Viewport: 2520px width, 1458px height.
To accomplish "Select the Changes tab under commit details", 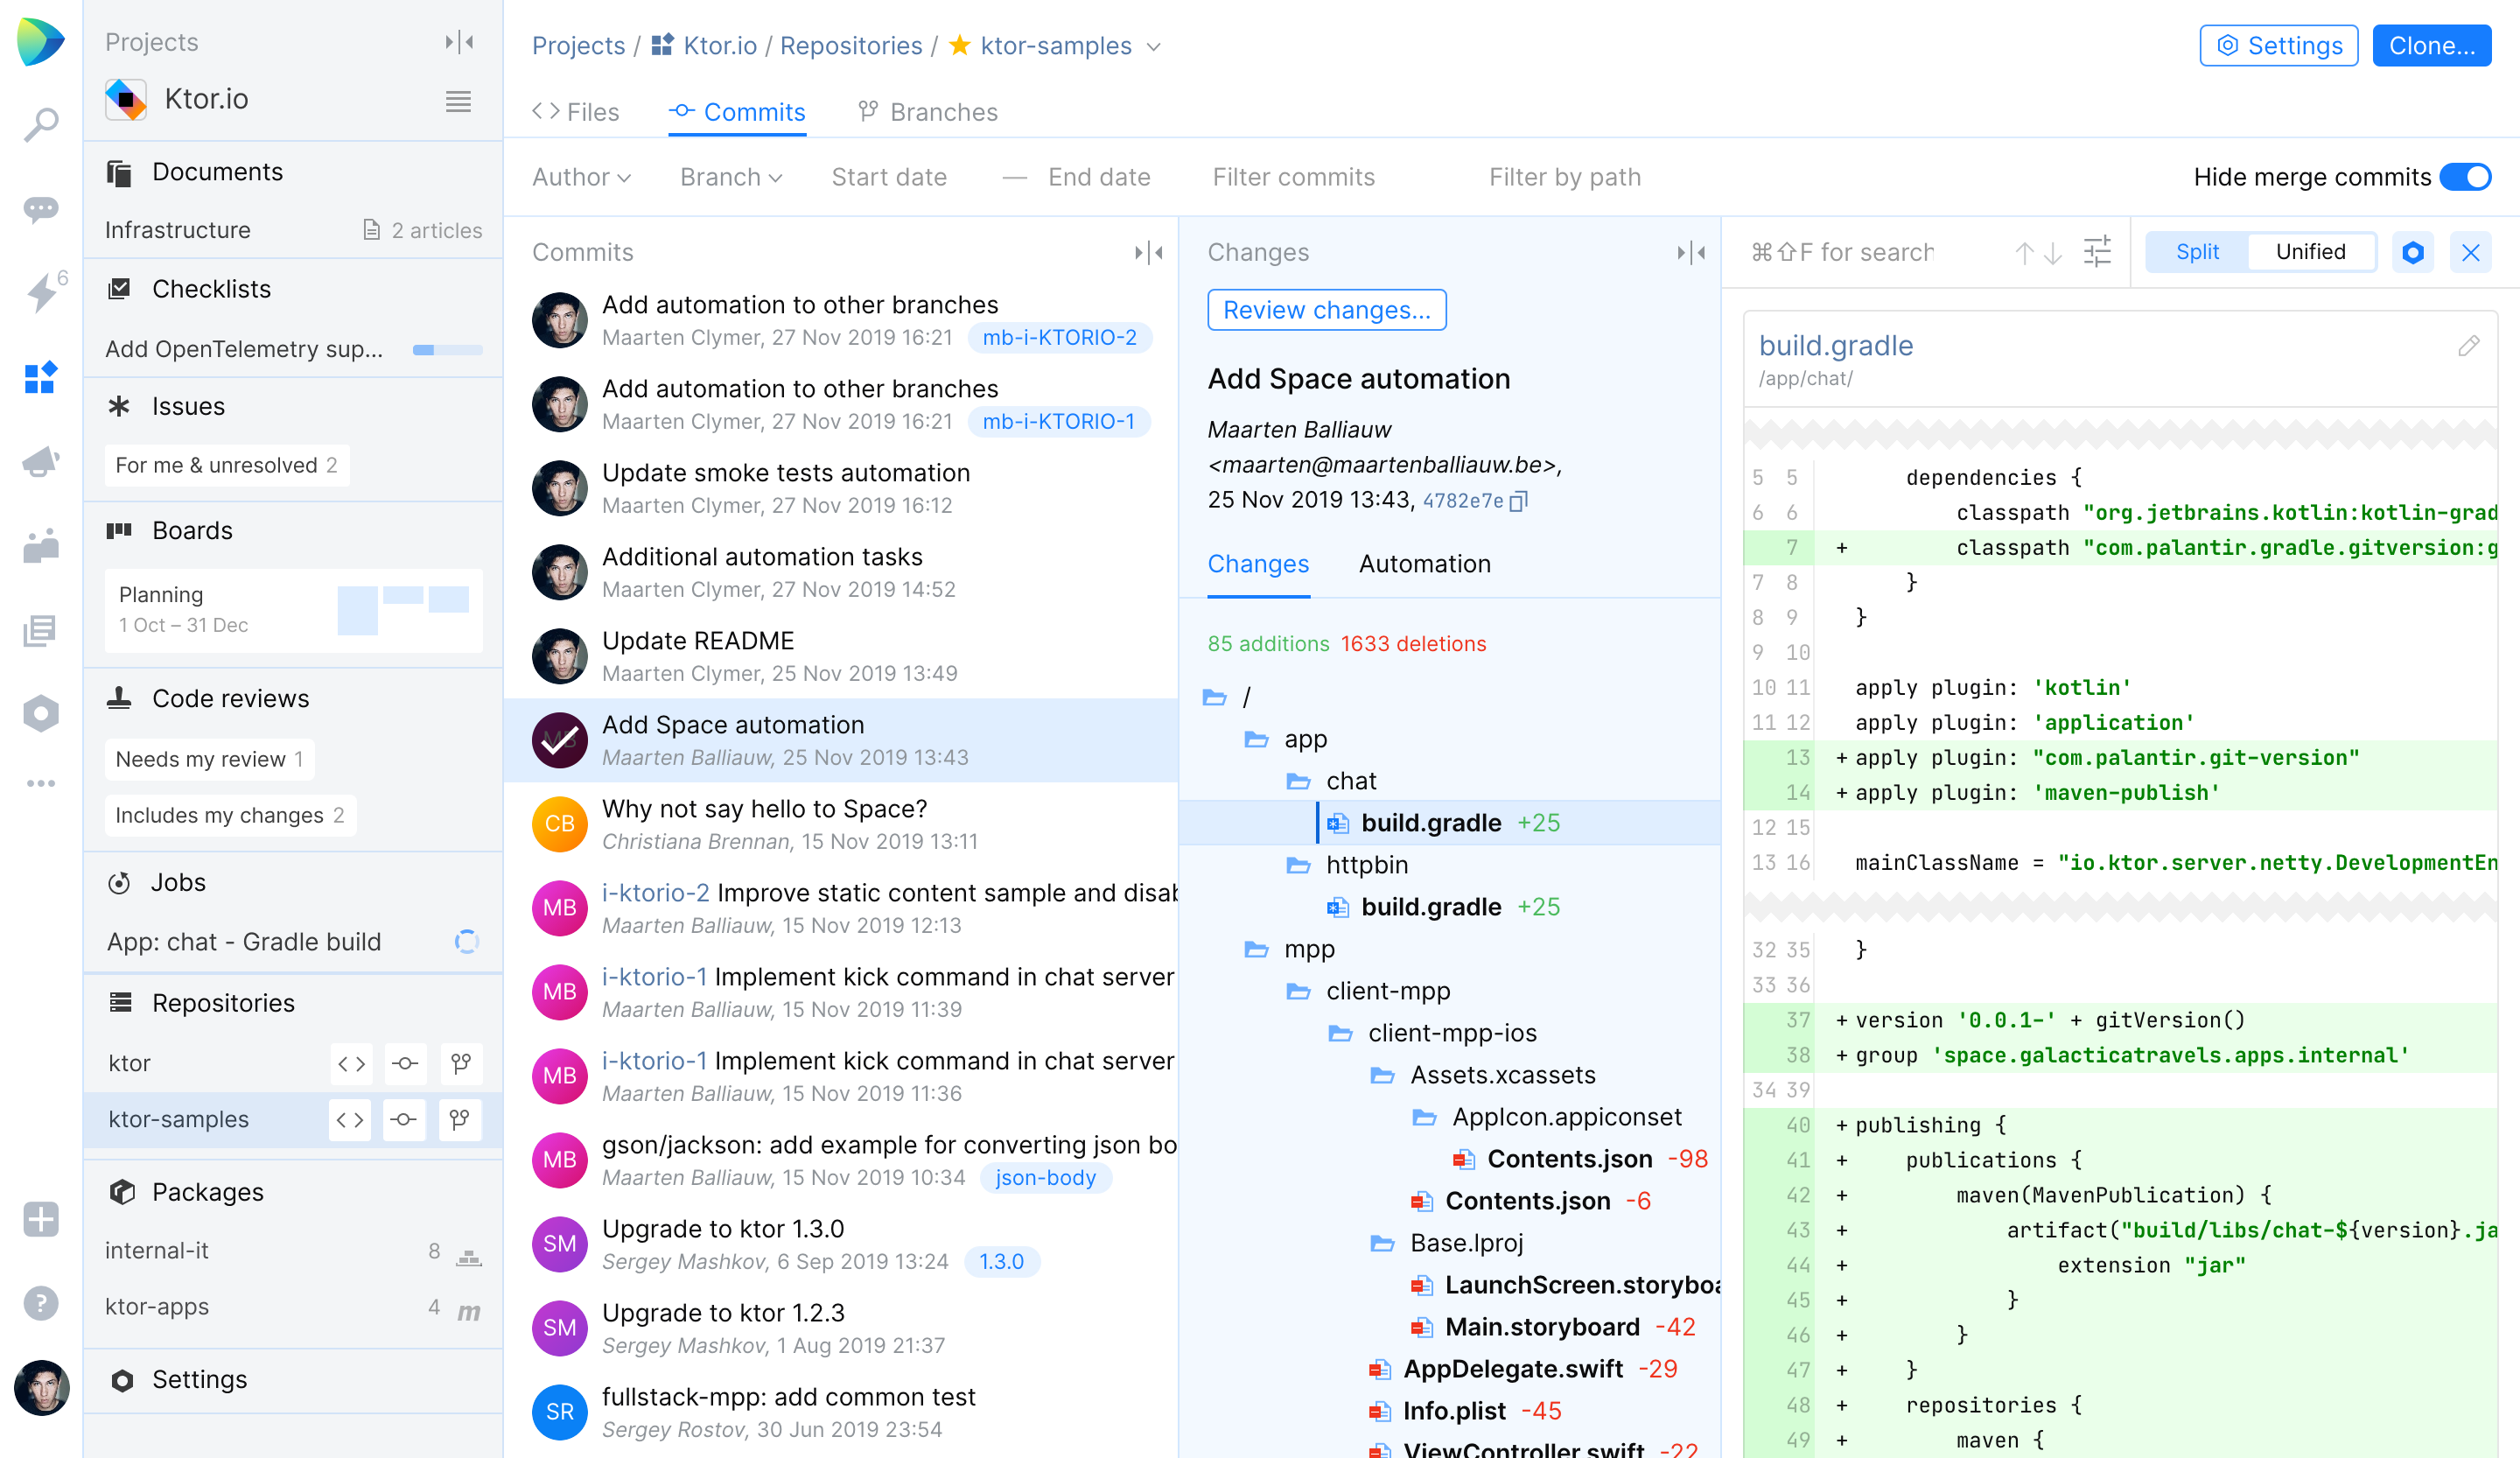I will coord(1258,564).
